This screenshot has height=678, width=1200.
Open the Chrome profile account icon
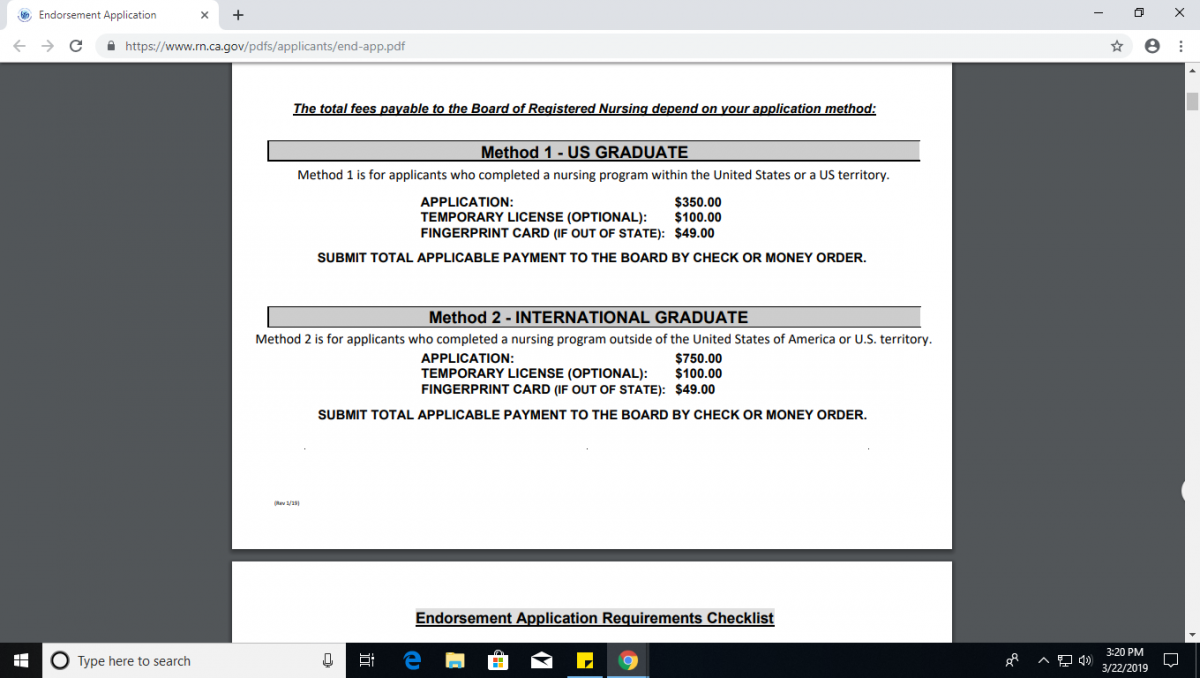1152,46
